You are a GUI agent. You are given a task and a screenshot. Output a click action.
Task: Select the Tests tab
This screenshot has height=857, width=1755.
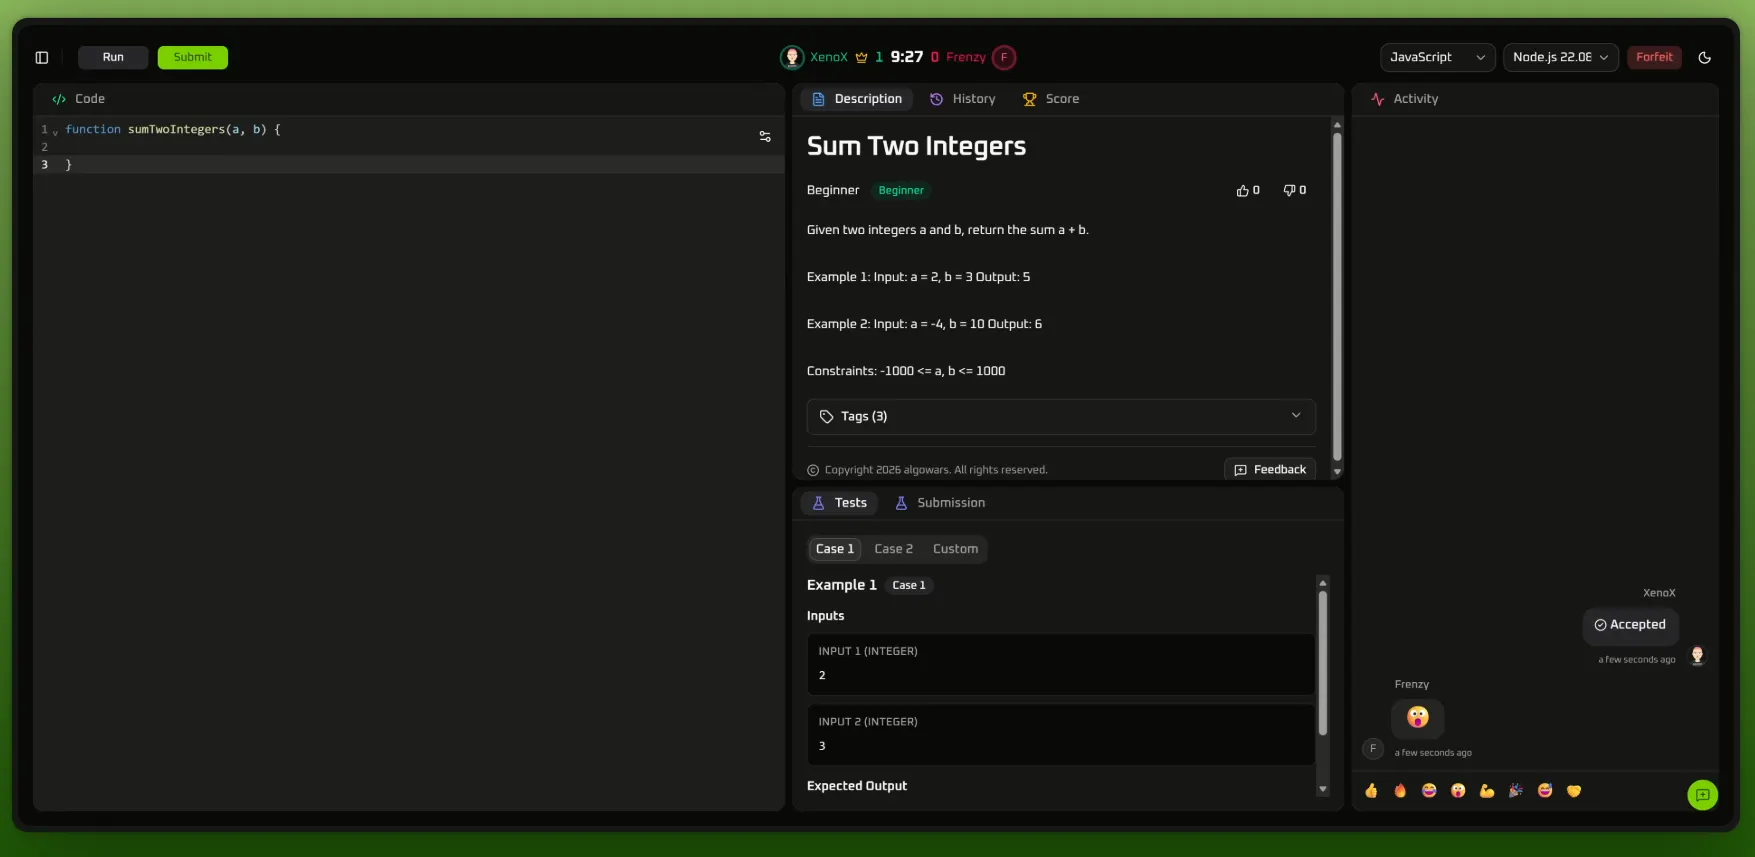pos(840,503)
